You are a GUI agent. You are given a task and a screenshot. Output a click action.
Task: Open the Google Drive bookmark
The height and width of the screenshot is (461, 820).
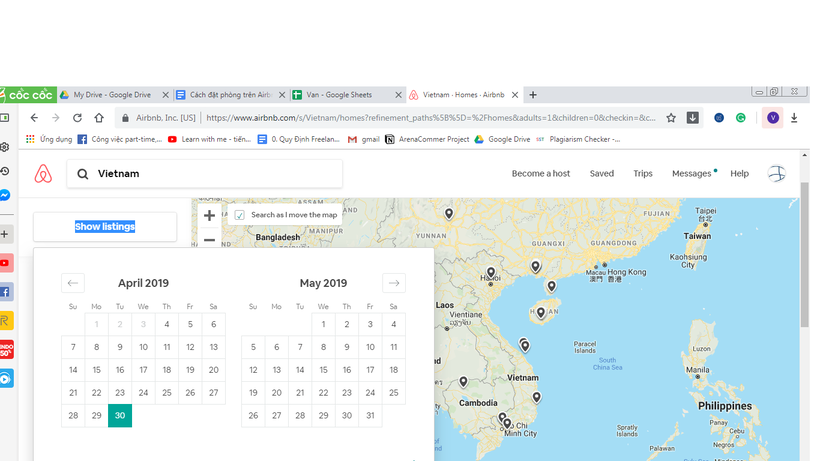(502, 139)
